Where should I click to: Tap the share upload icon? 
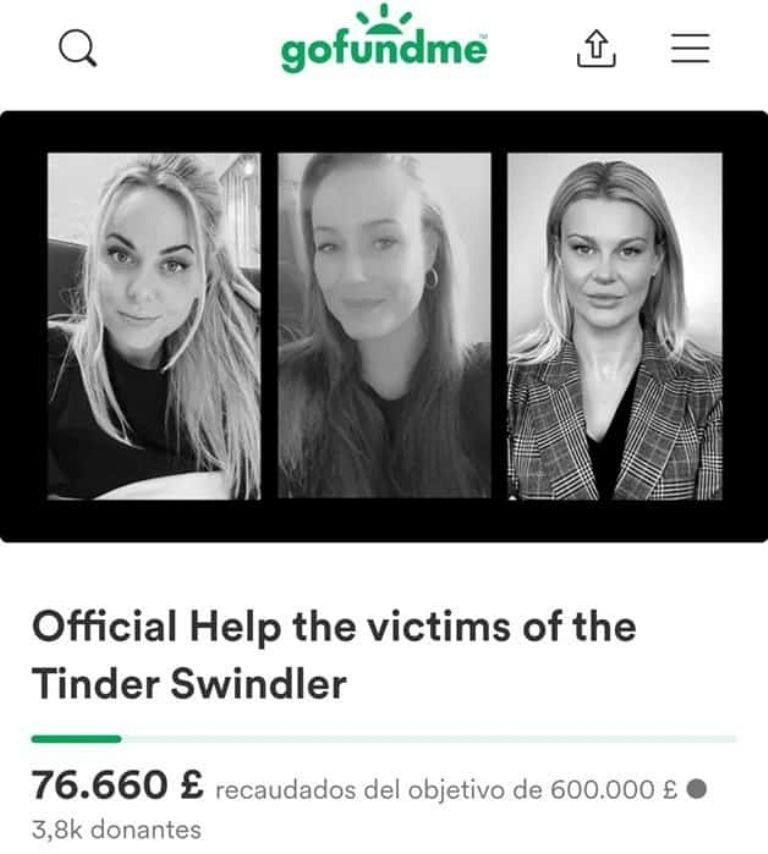pos(596,48)
